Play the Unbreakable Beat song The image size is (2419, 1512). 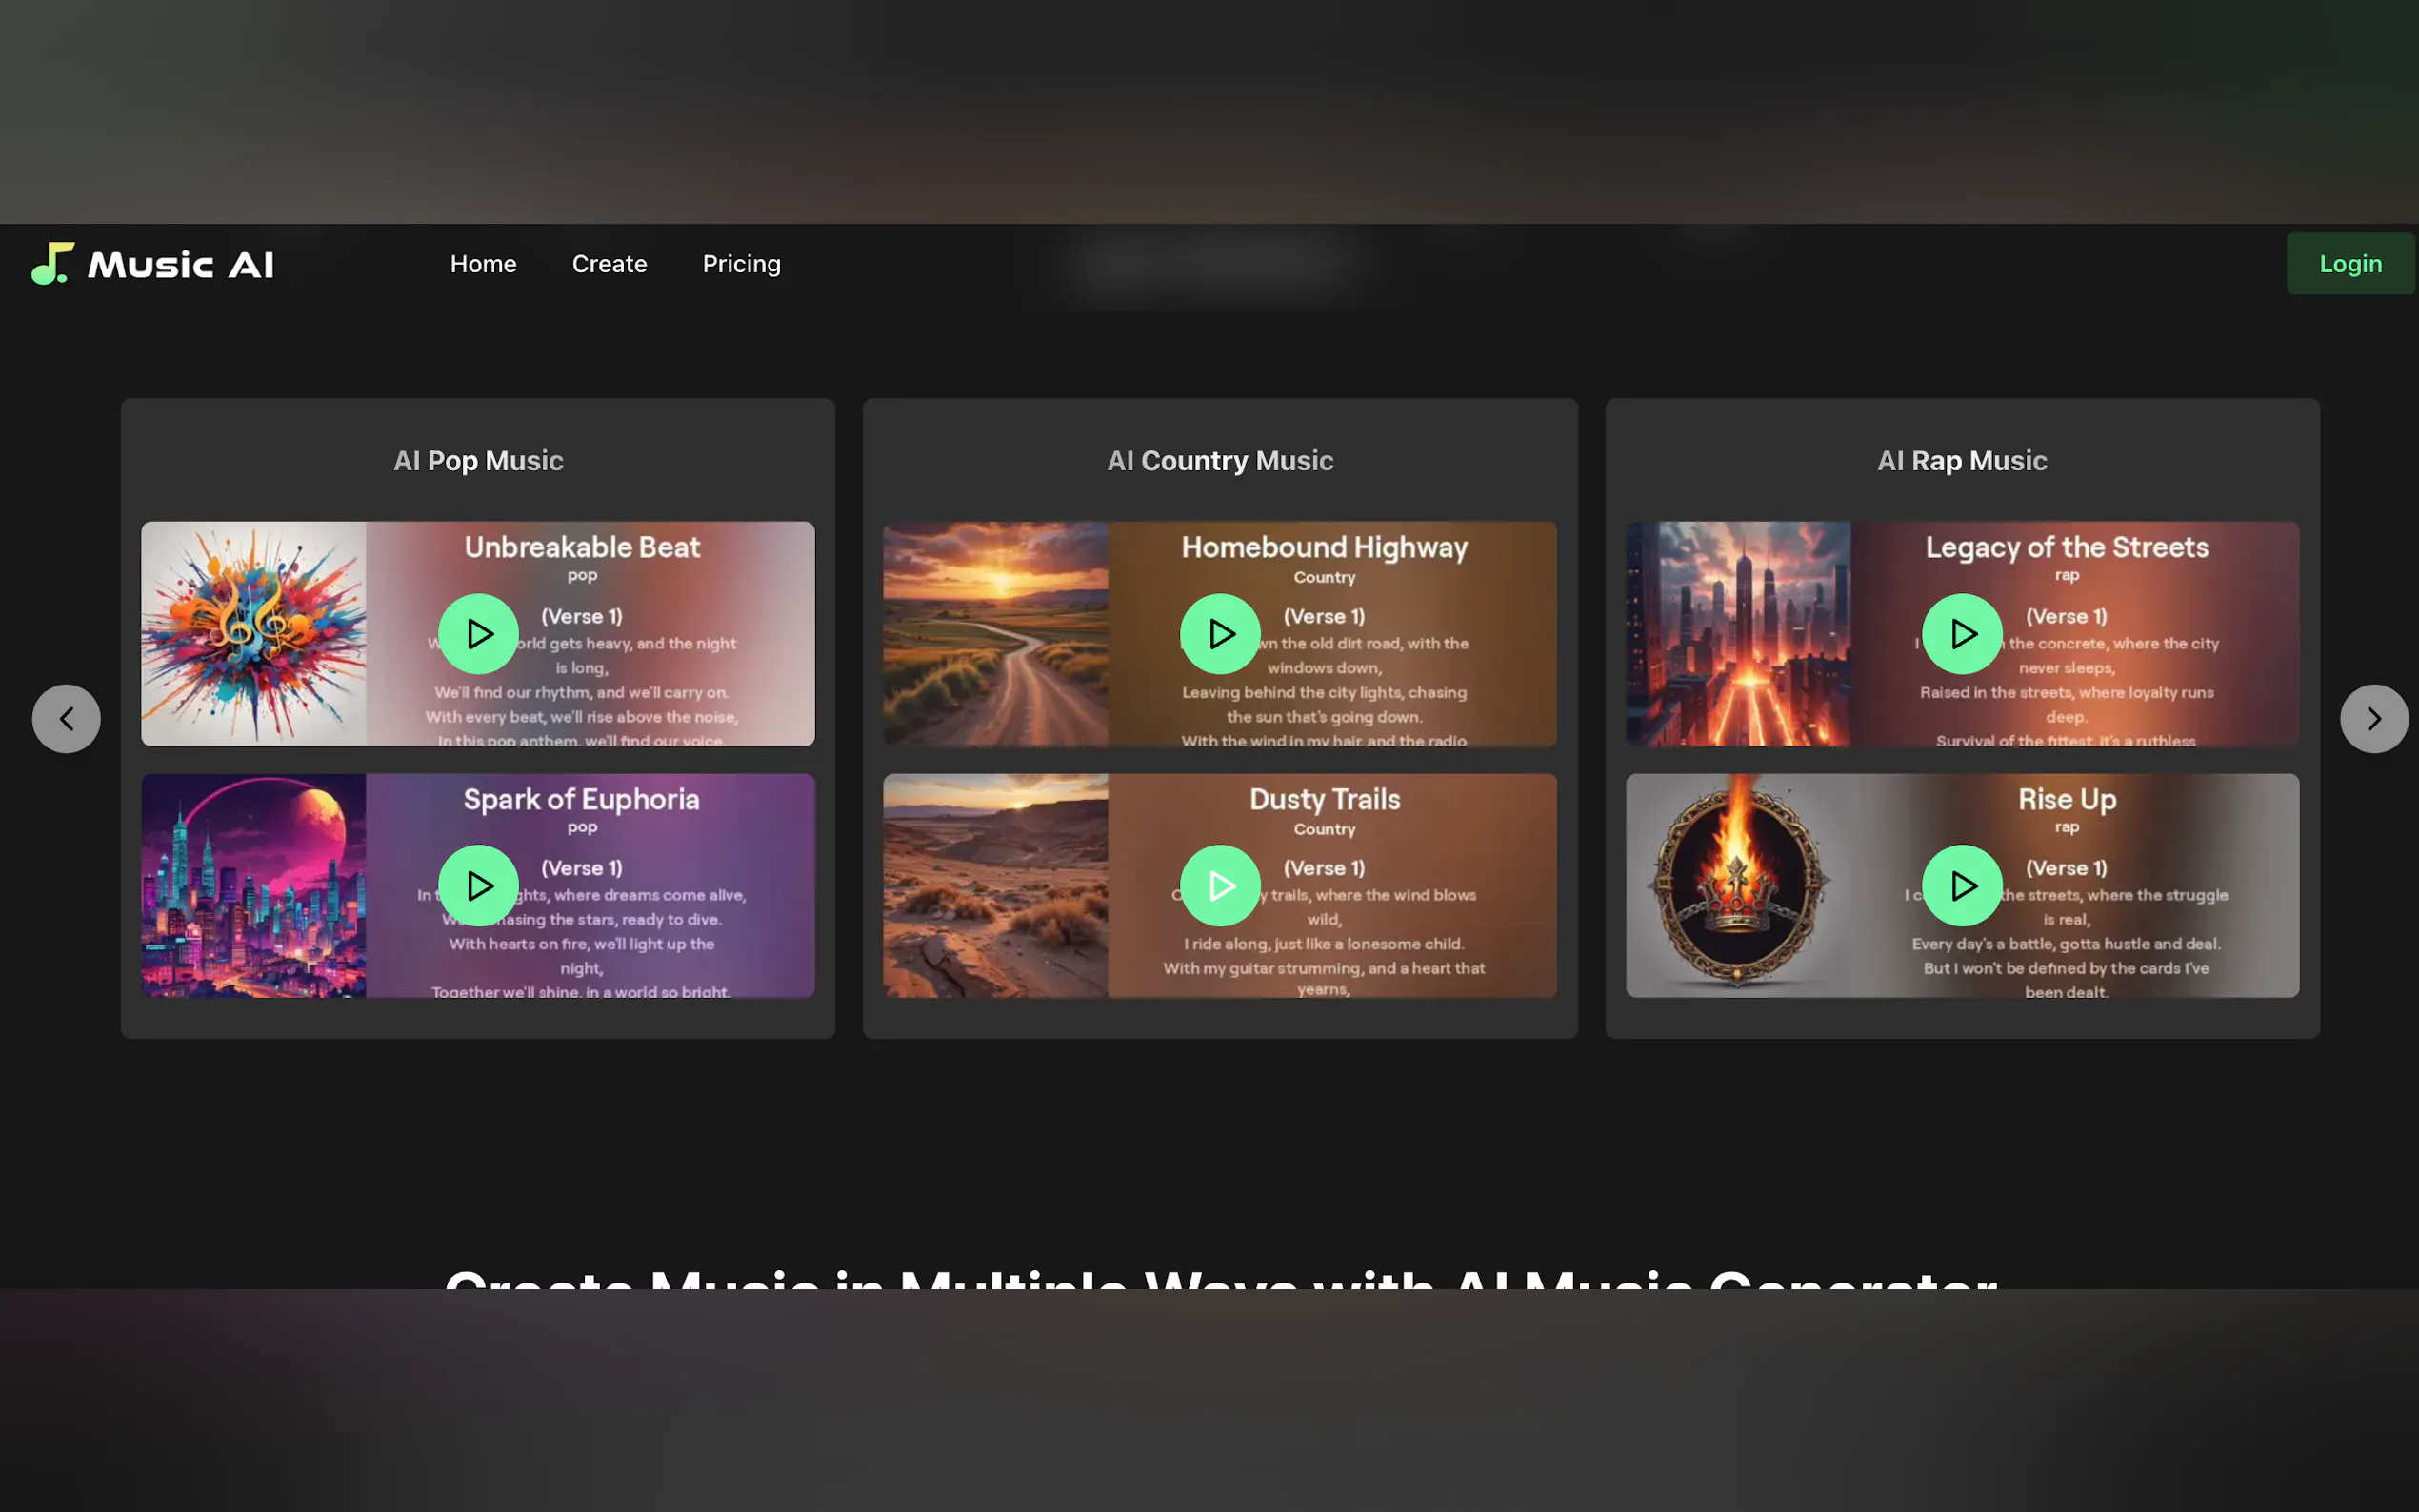click(x=478, y=634)
